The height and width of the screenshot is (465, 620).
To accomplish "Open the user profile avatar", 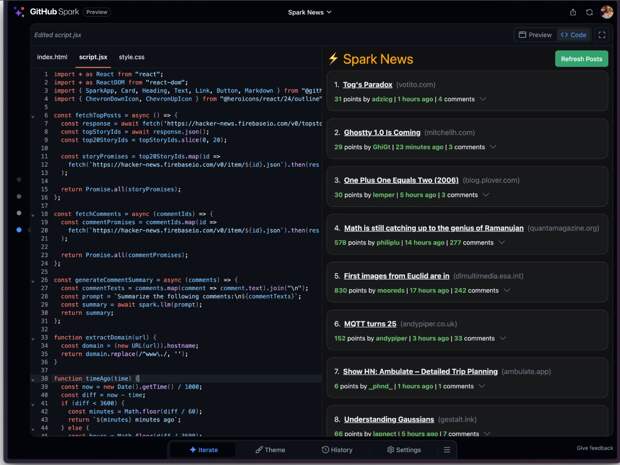I will 607,12.
